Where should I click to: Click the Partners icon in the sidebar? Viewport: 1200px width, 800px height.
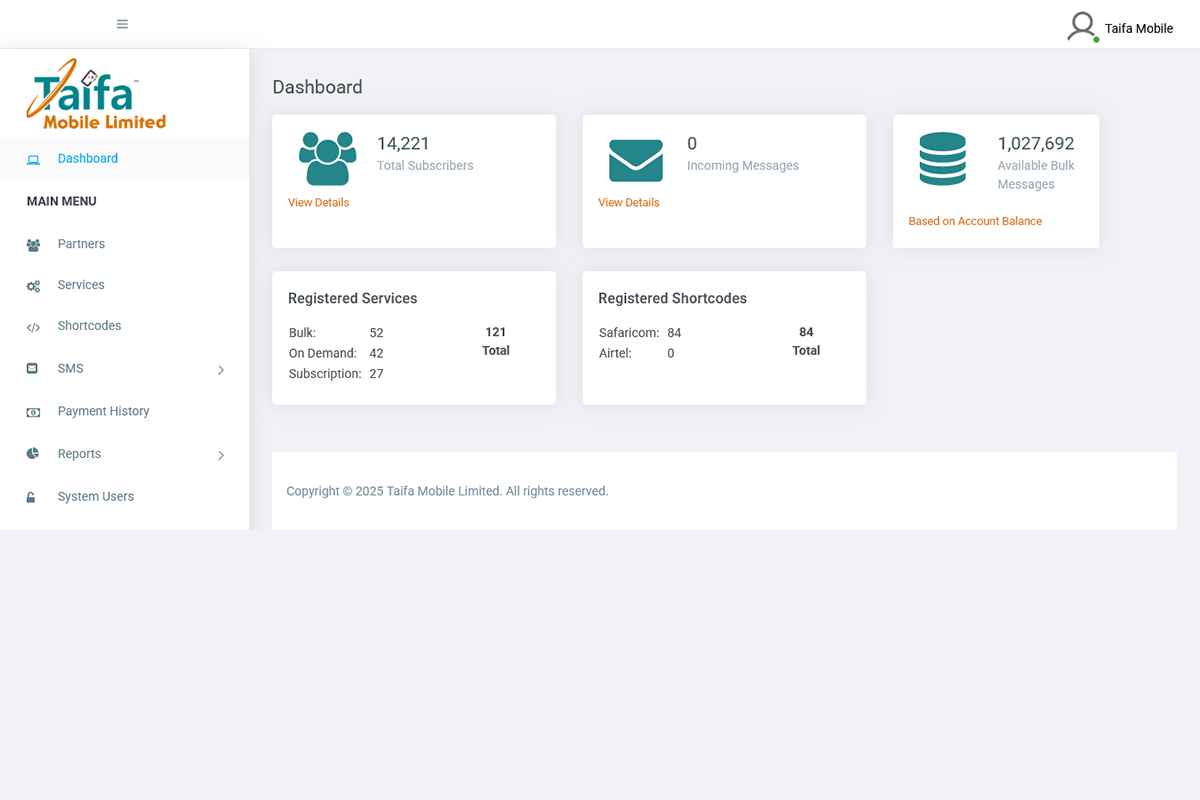tap(34, 244)
